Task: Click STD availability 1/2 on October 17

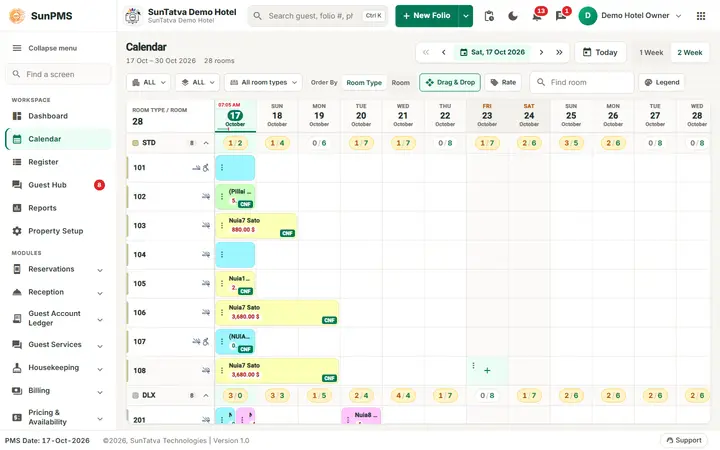Action: pyautogui.click(x=235, y=143)
